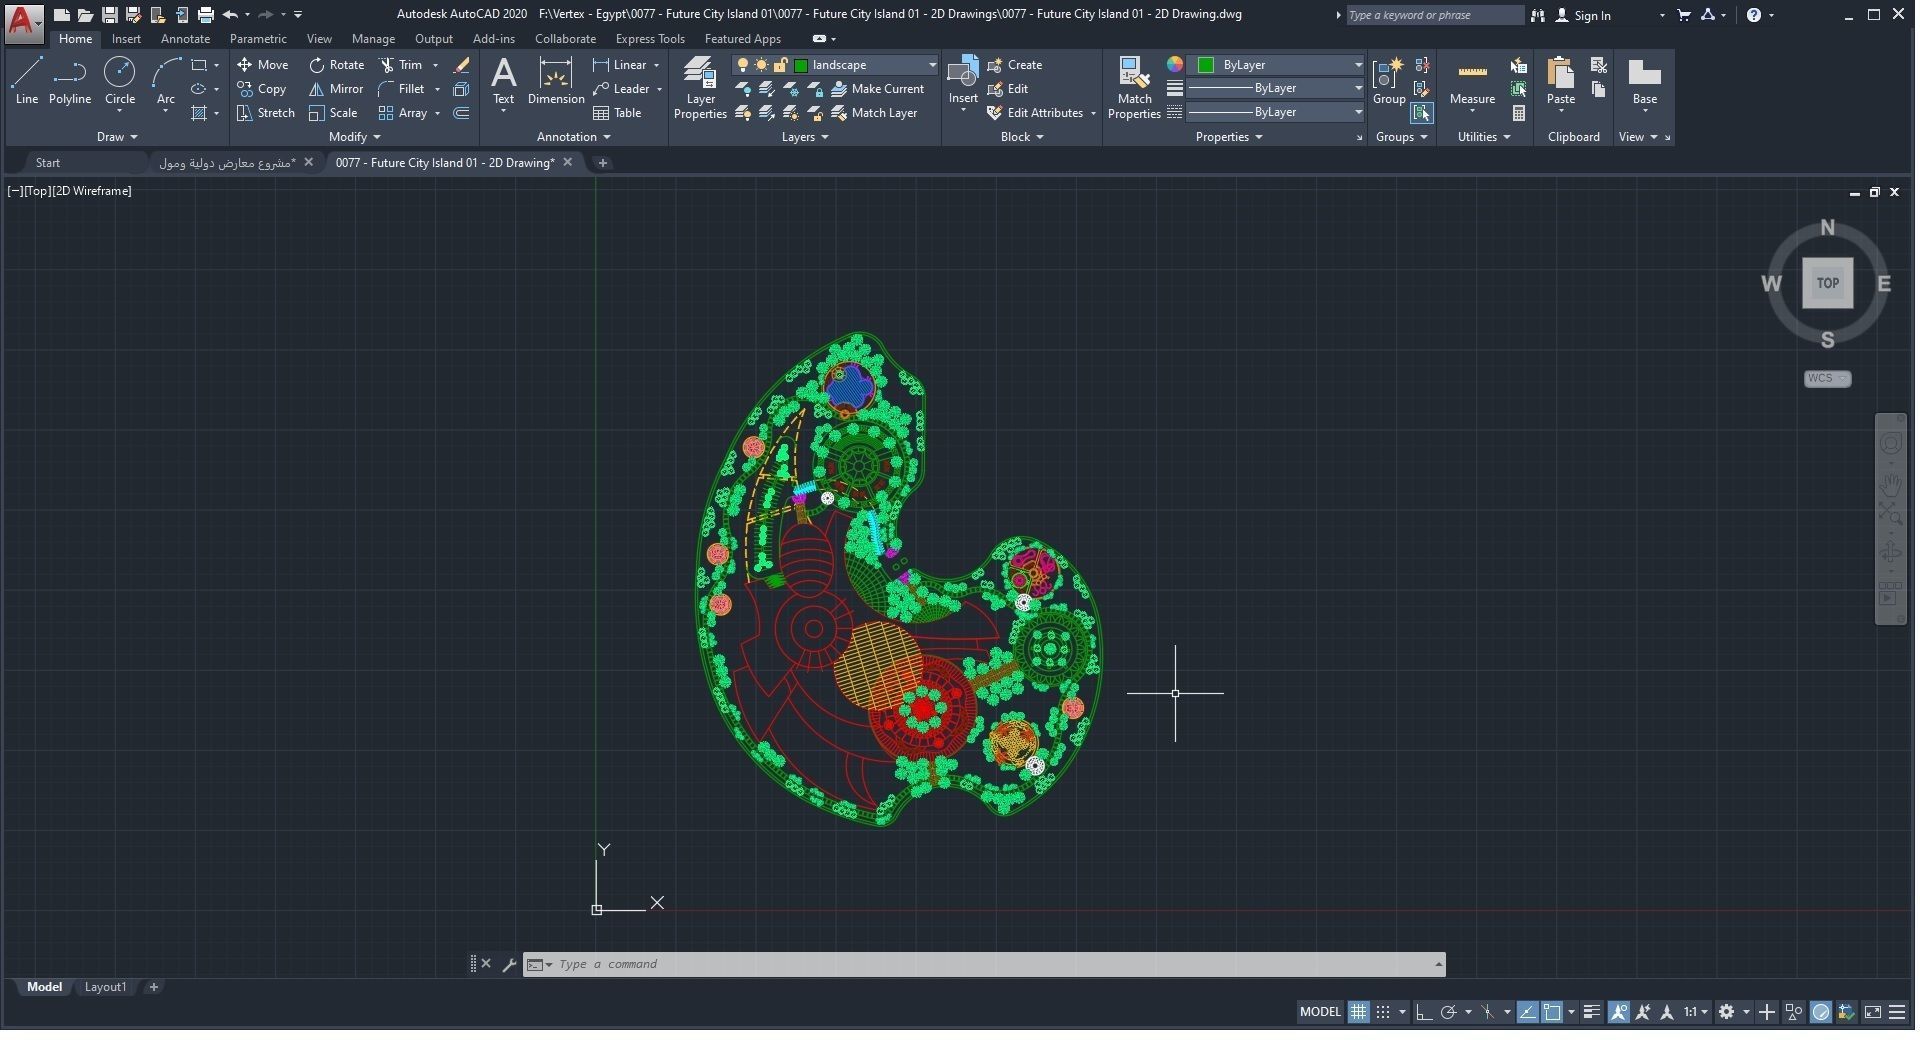Click the MODEL space button in status bar

coord(1320,1012)
